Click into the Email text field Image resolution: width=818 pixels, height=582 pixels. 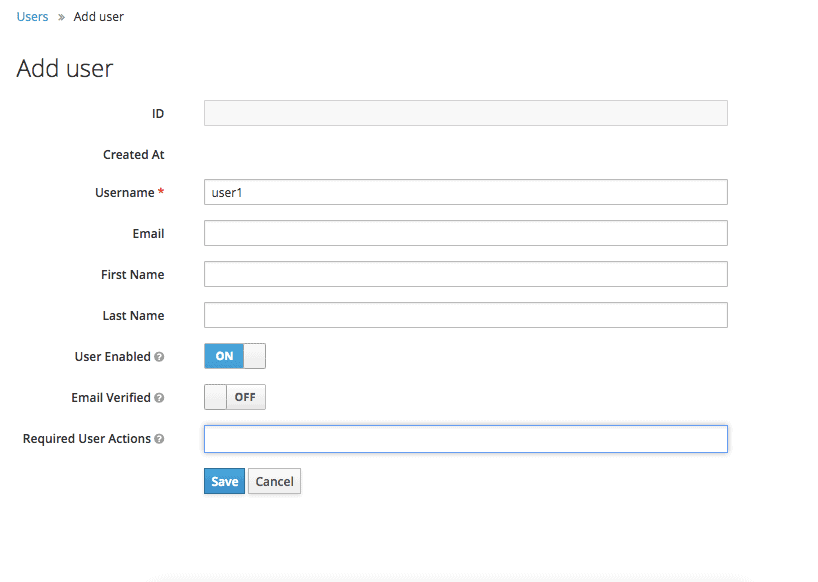tap(465, 233)
